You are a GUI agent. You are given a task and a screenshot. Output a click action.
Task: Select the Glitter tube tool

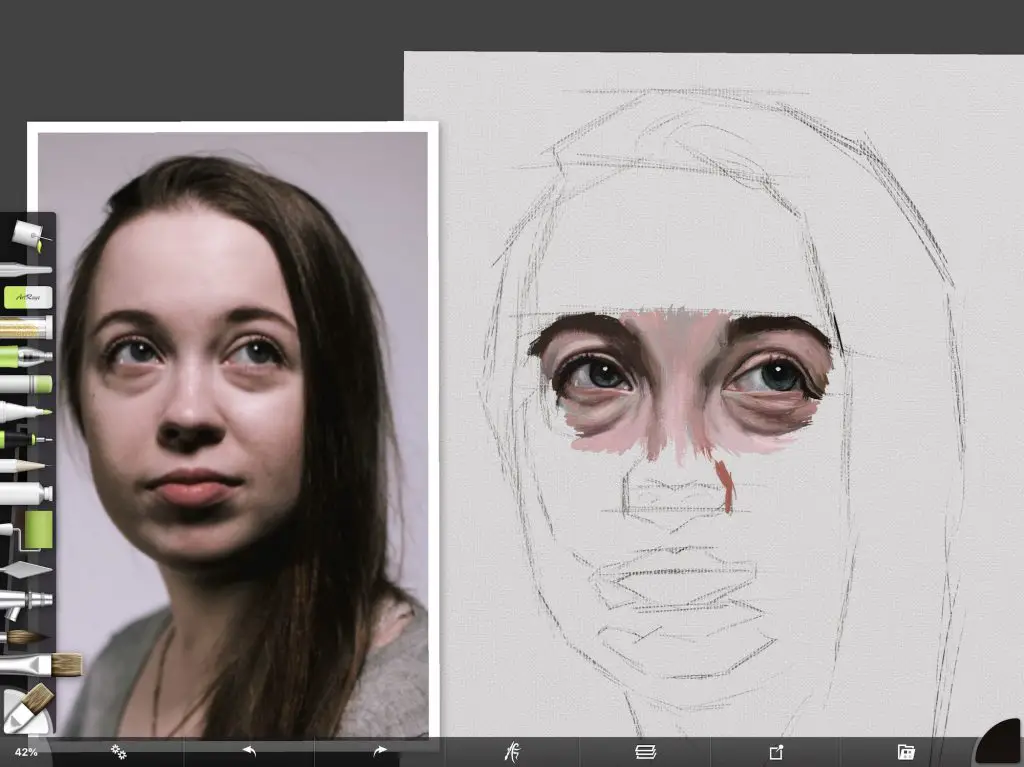point(26,327)
